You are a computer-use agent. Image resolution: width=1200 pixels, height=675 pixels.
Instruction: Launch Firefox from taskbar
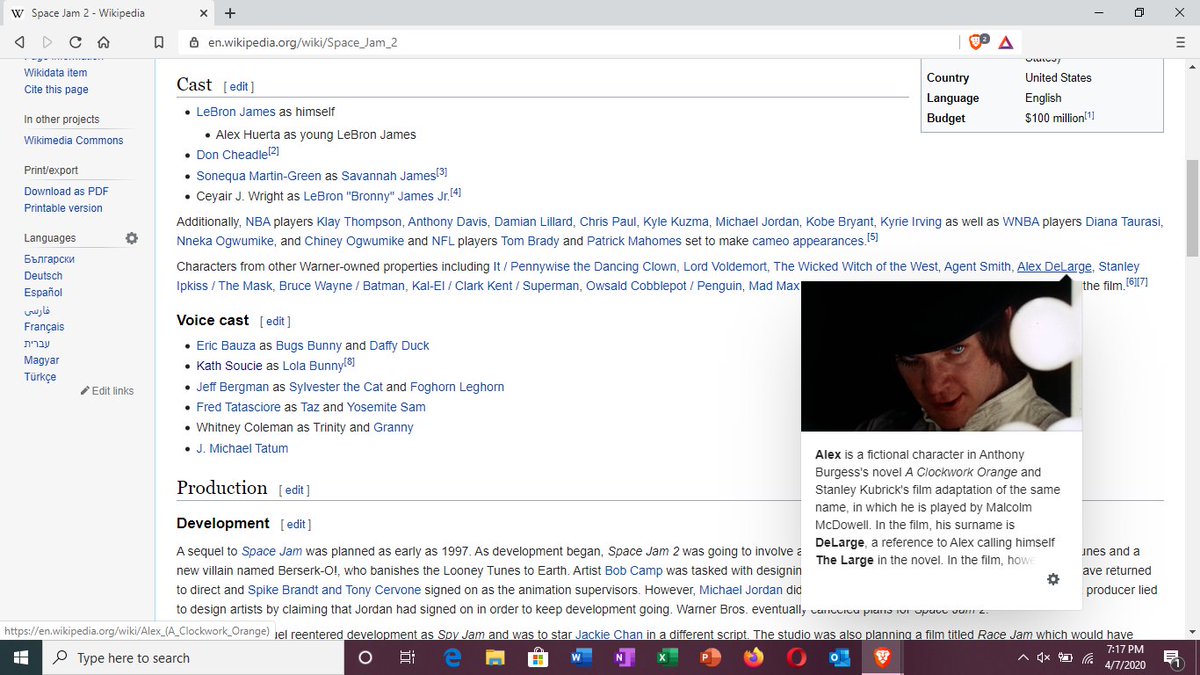coord(753,657)
